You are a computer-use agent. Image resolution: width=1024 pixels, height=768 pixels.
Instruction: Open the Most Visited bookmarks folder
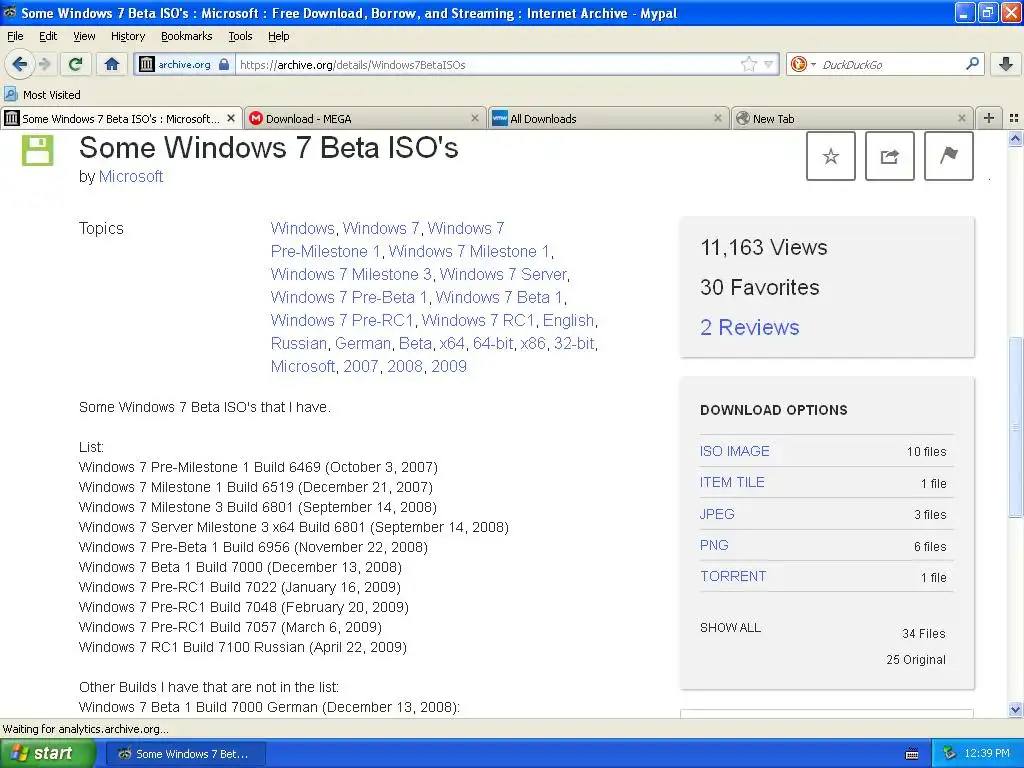pyautogui.click(x=42, y=95)
